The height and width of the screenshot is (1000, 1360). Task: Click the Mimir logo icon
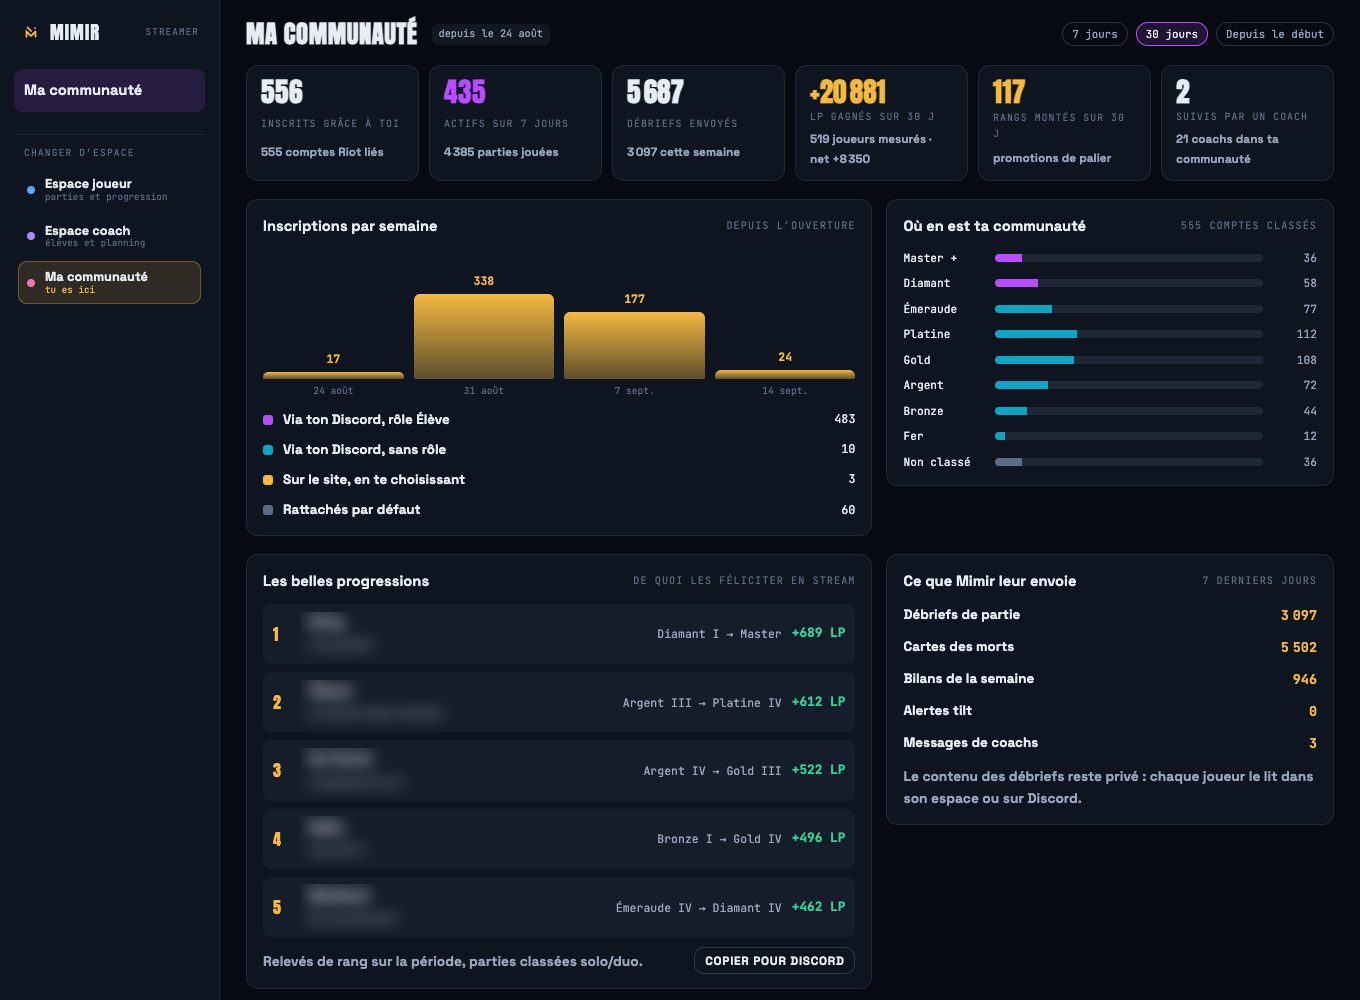[31, 32]
